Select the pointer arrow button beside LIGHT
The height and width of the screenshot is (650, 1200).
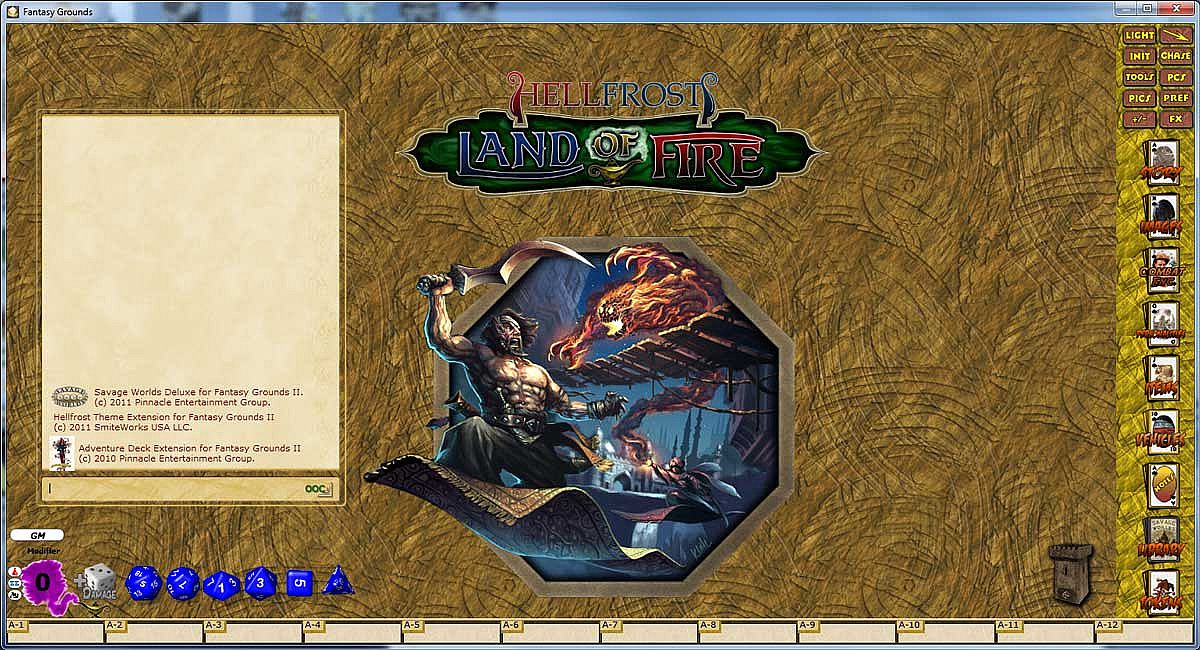click(x=1176, y=35)
